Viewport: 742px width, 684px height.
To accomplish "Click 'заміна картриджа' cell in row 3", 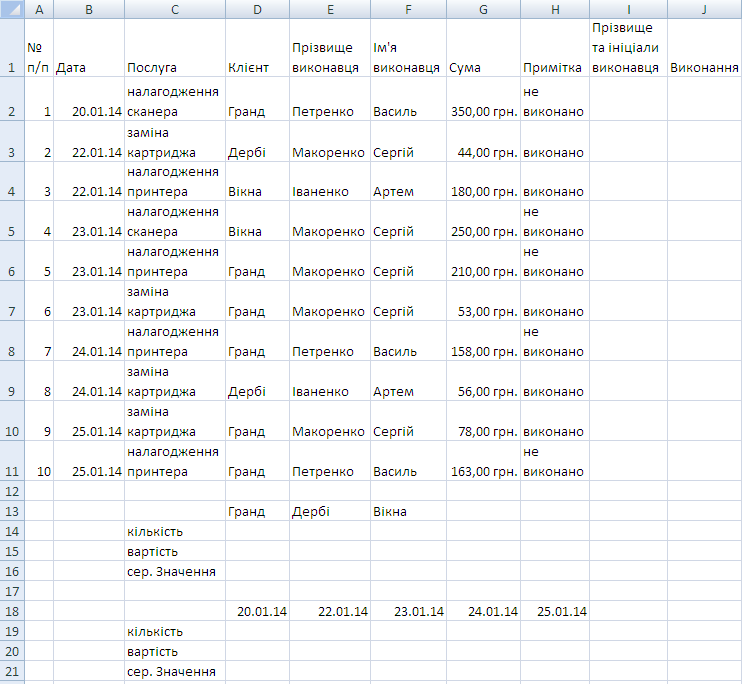I will point(175,141).
